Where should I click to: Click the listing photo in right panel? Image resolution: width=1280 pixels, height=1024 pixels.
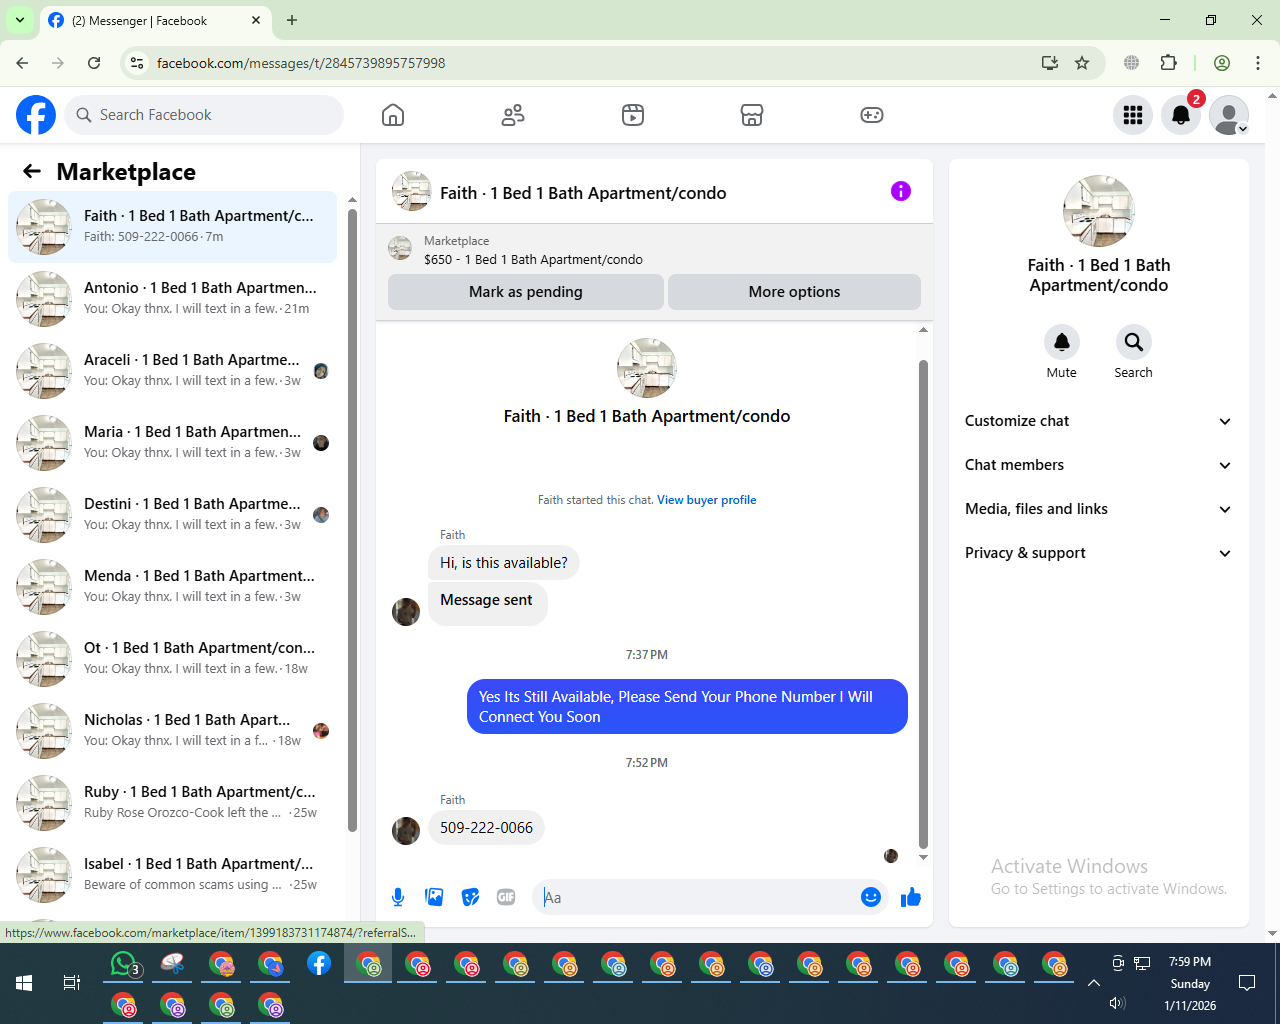1099,211
